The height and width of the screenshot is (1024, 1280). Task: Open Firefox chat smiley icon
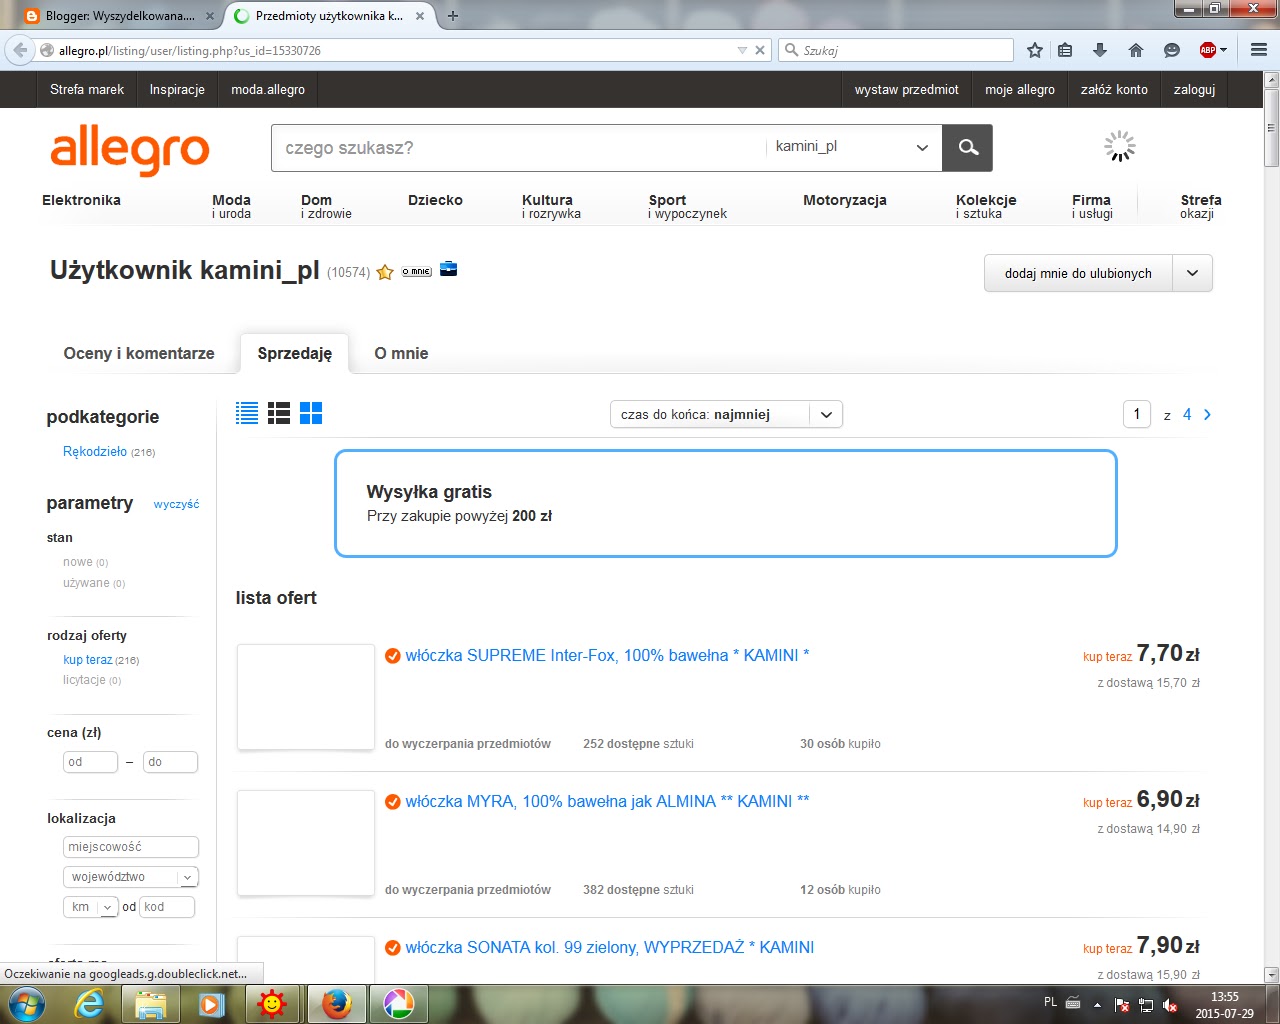pos(1172,50)
